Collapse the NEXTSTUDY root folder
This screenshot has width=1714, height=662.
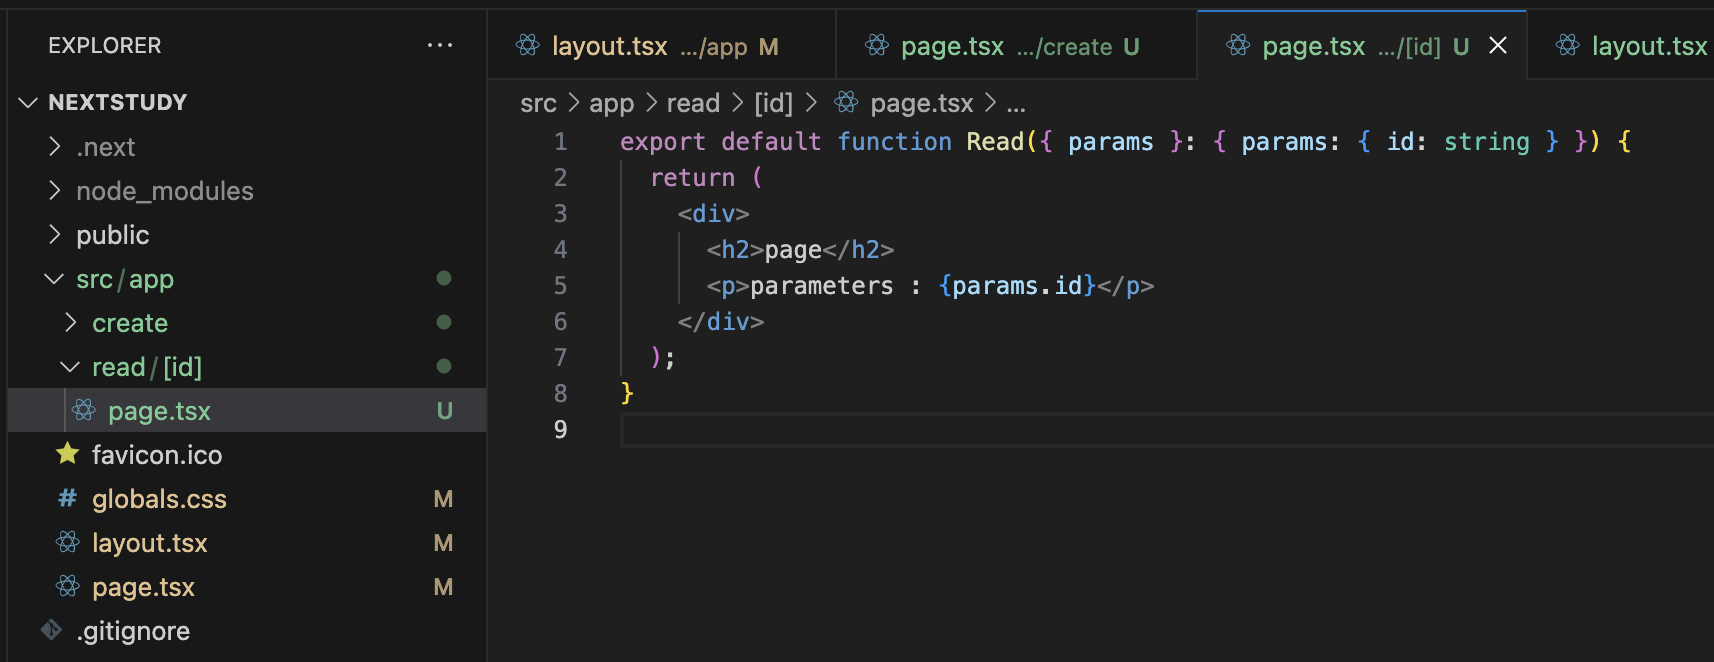tap(28, 102)
